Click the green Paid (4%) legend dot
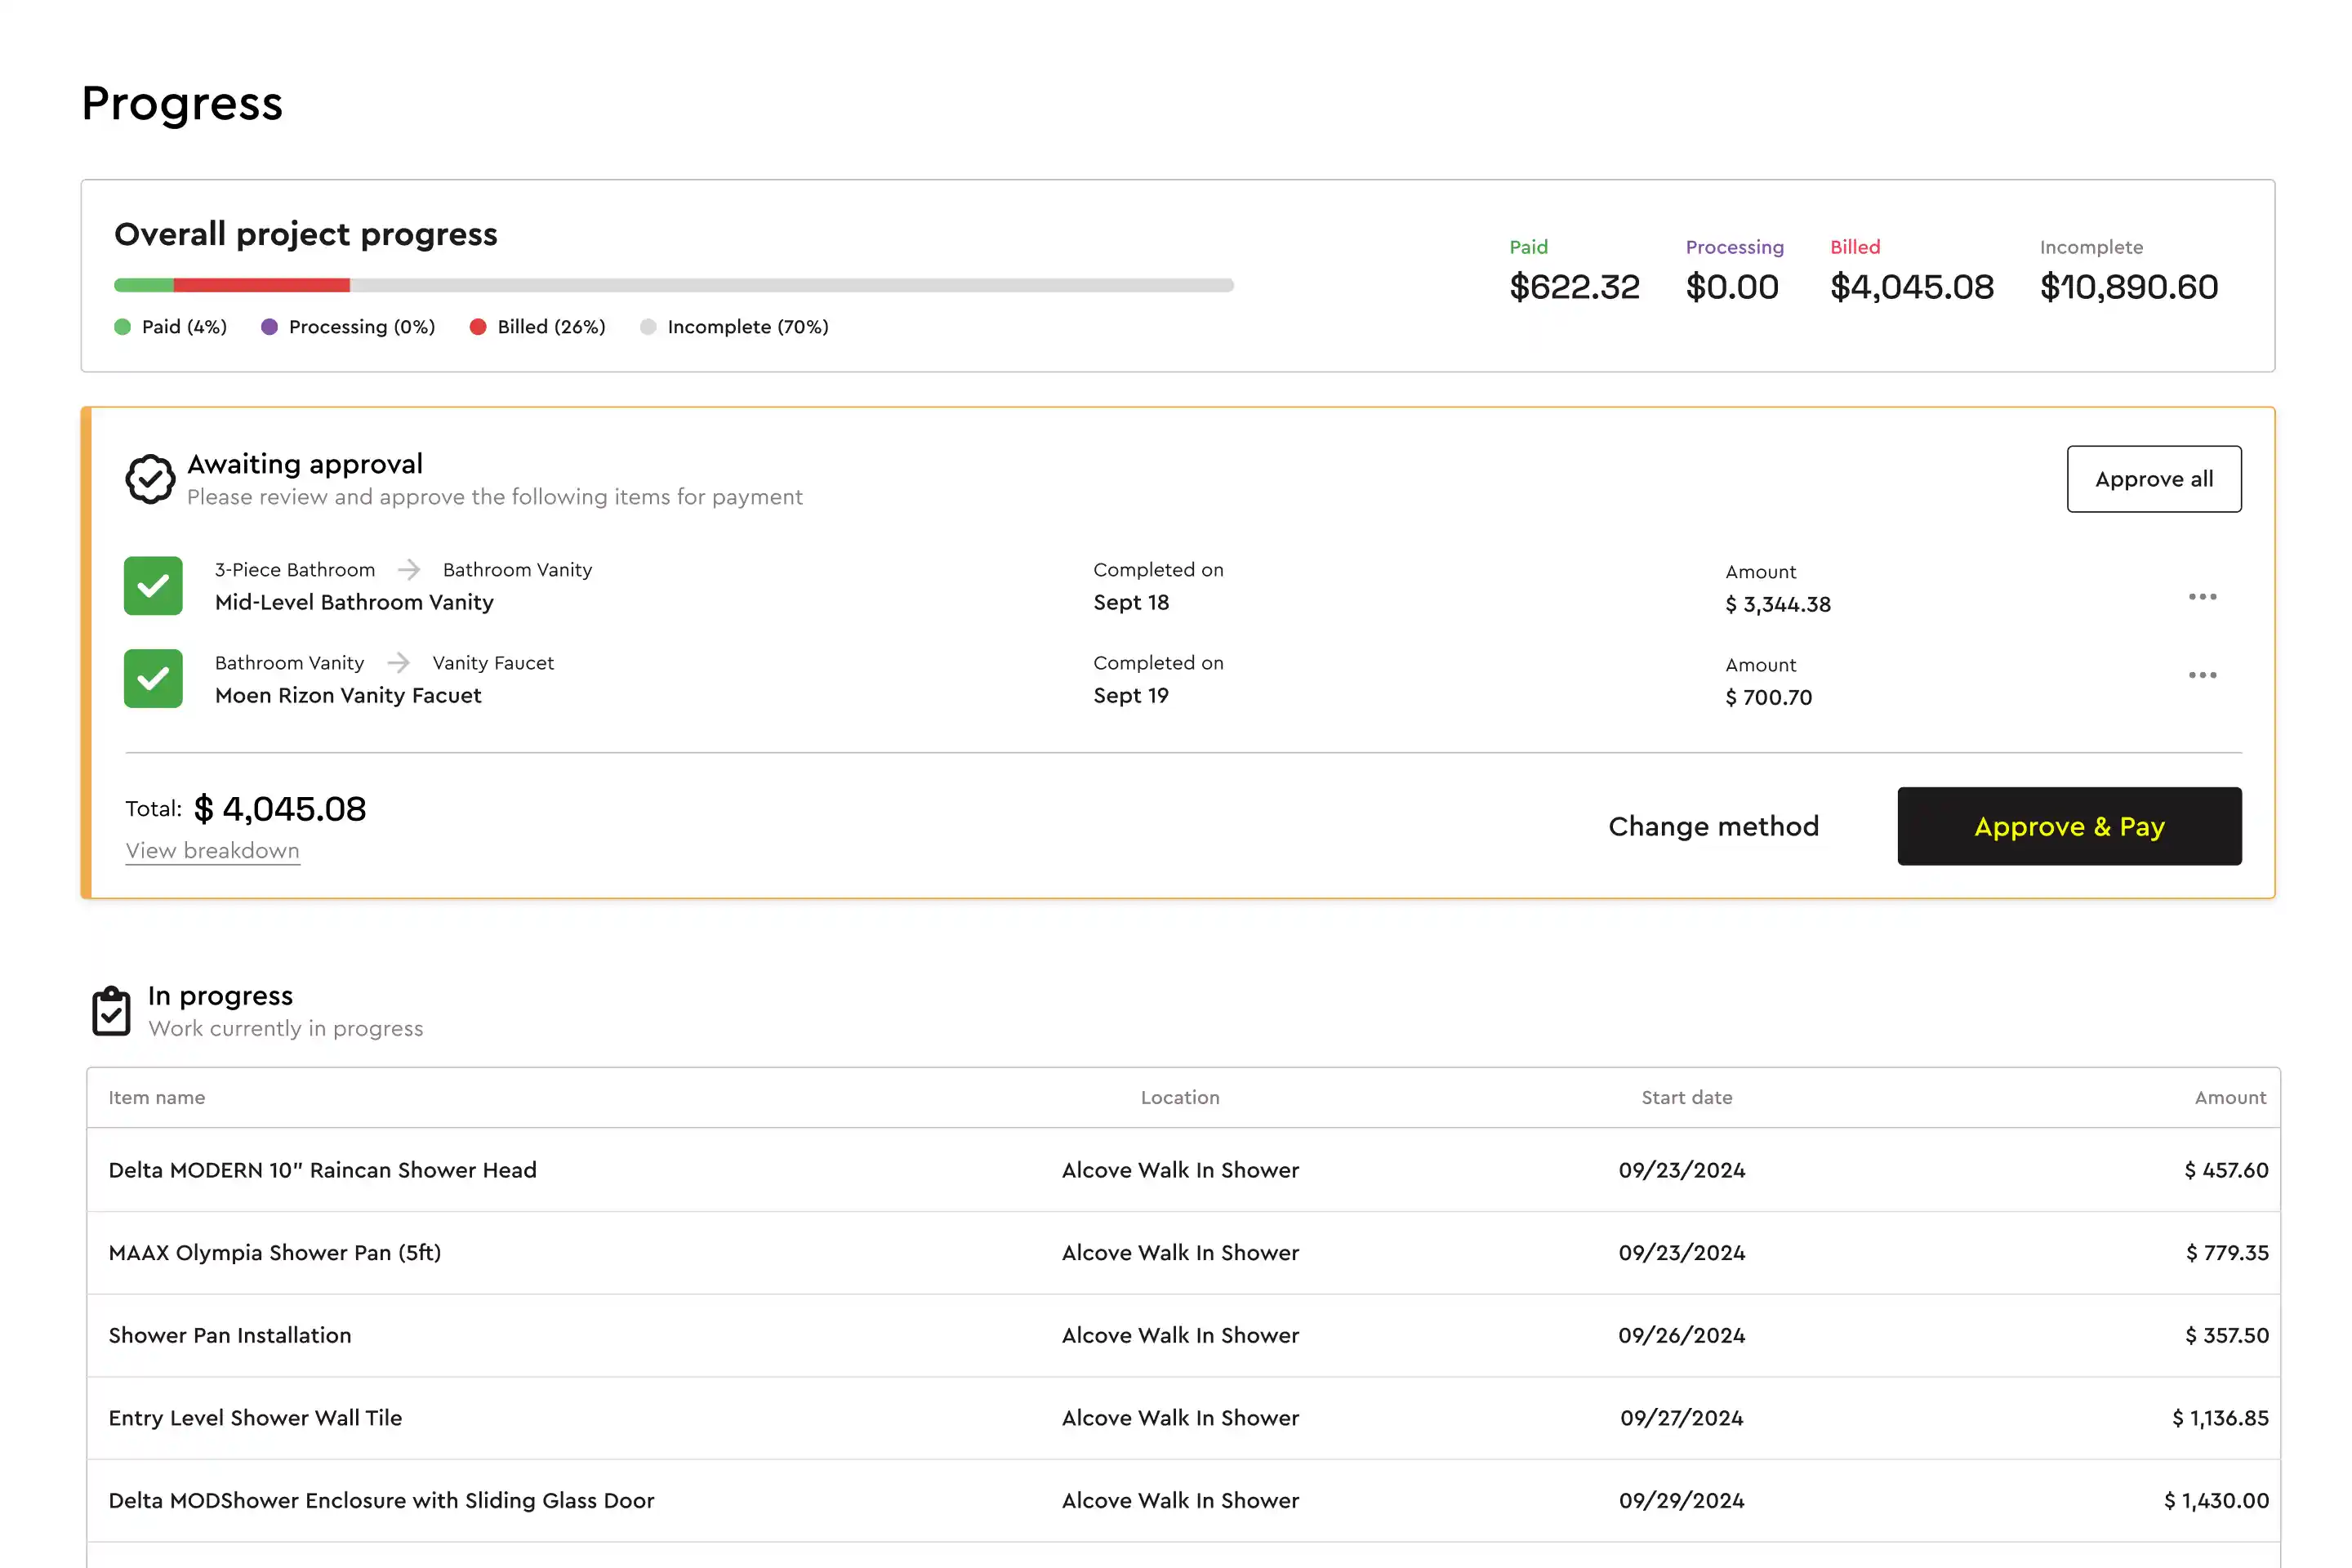2352x1568 pixels. pos(122,327)
